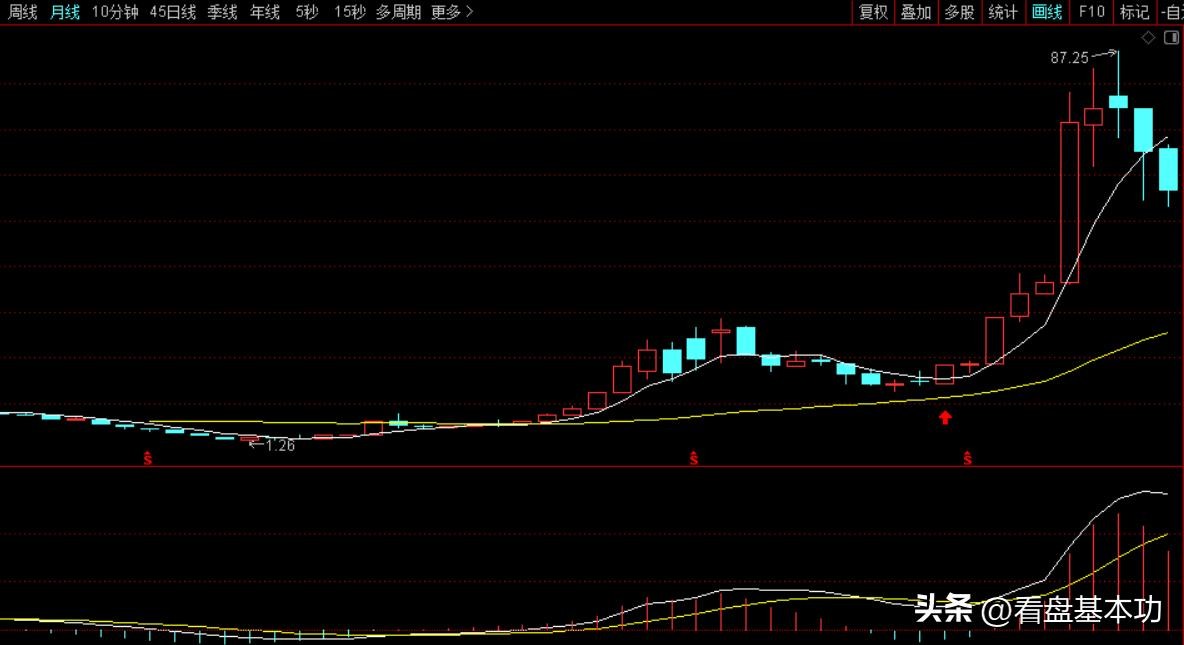Click the middle red $ dividend marker

693,458
